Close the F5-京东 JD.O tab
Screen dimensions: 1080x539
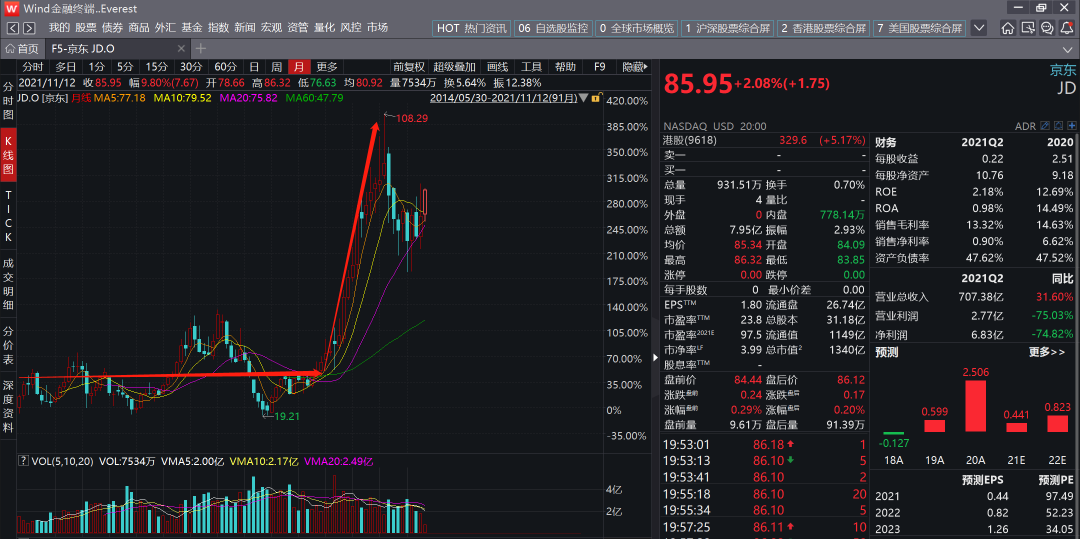[x=181, y=48]
